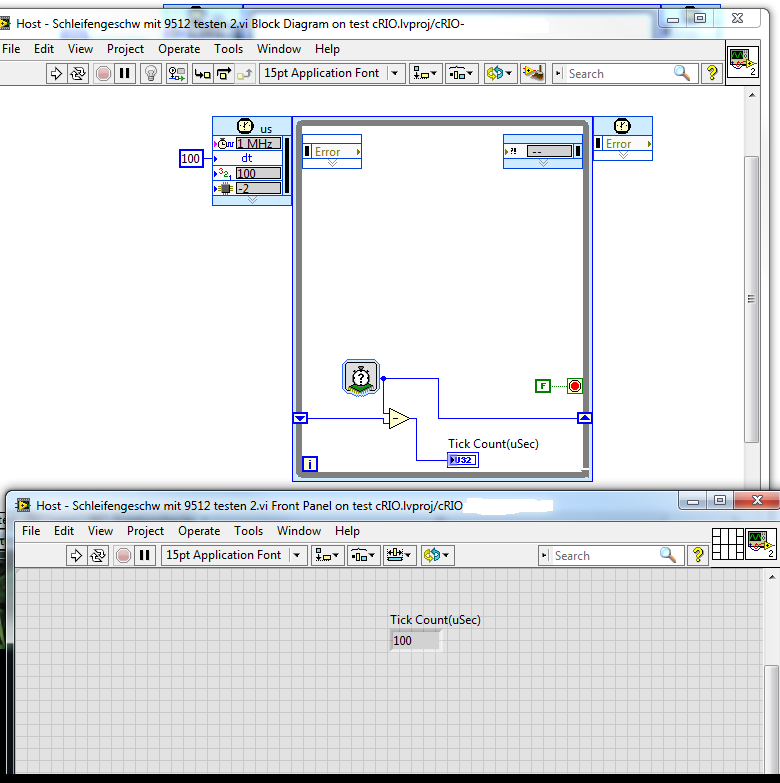This screenshot has width=780, height=783.
Task: Click Run Continuously in Front Panel toolbar
Action: coord(98,555)
